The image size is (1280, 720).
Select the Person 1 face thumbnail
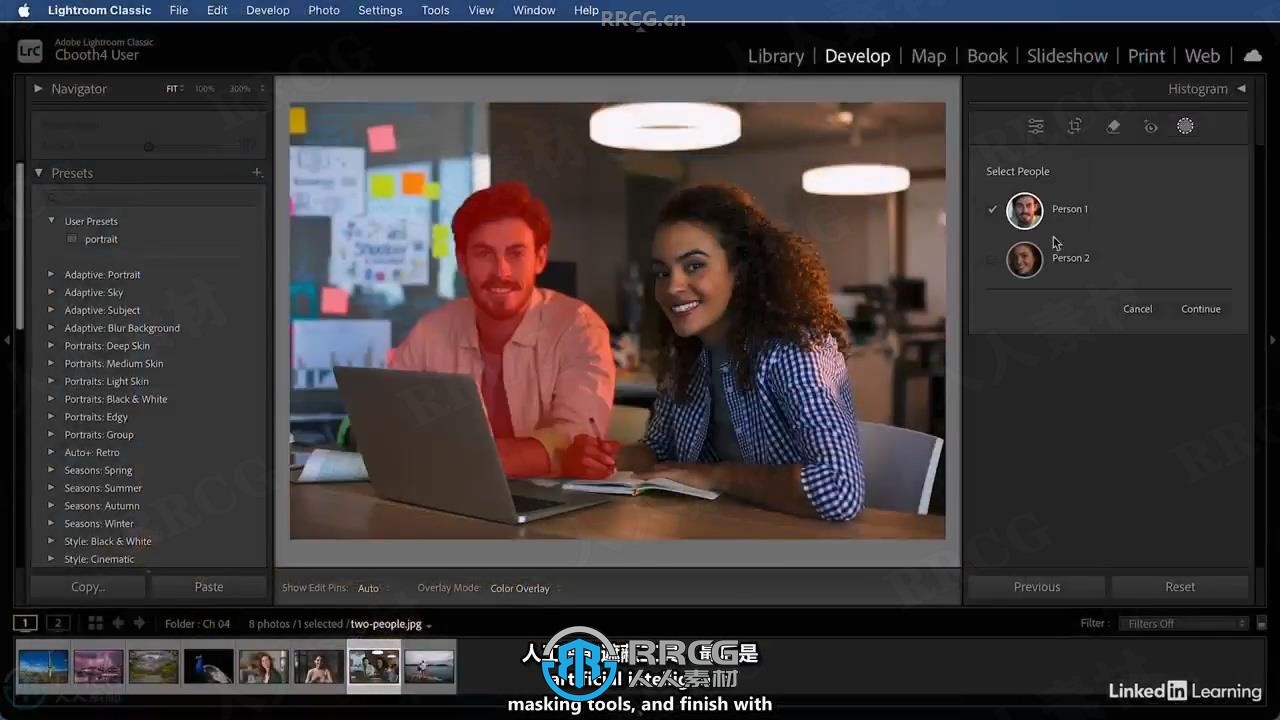coord(1024,210)
